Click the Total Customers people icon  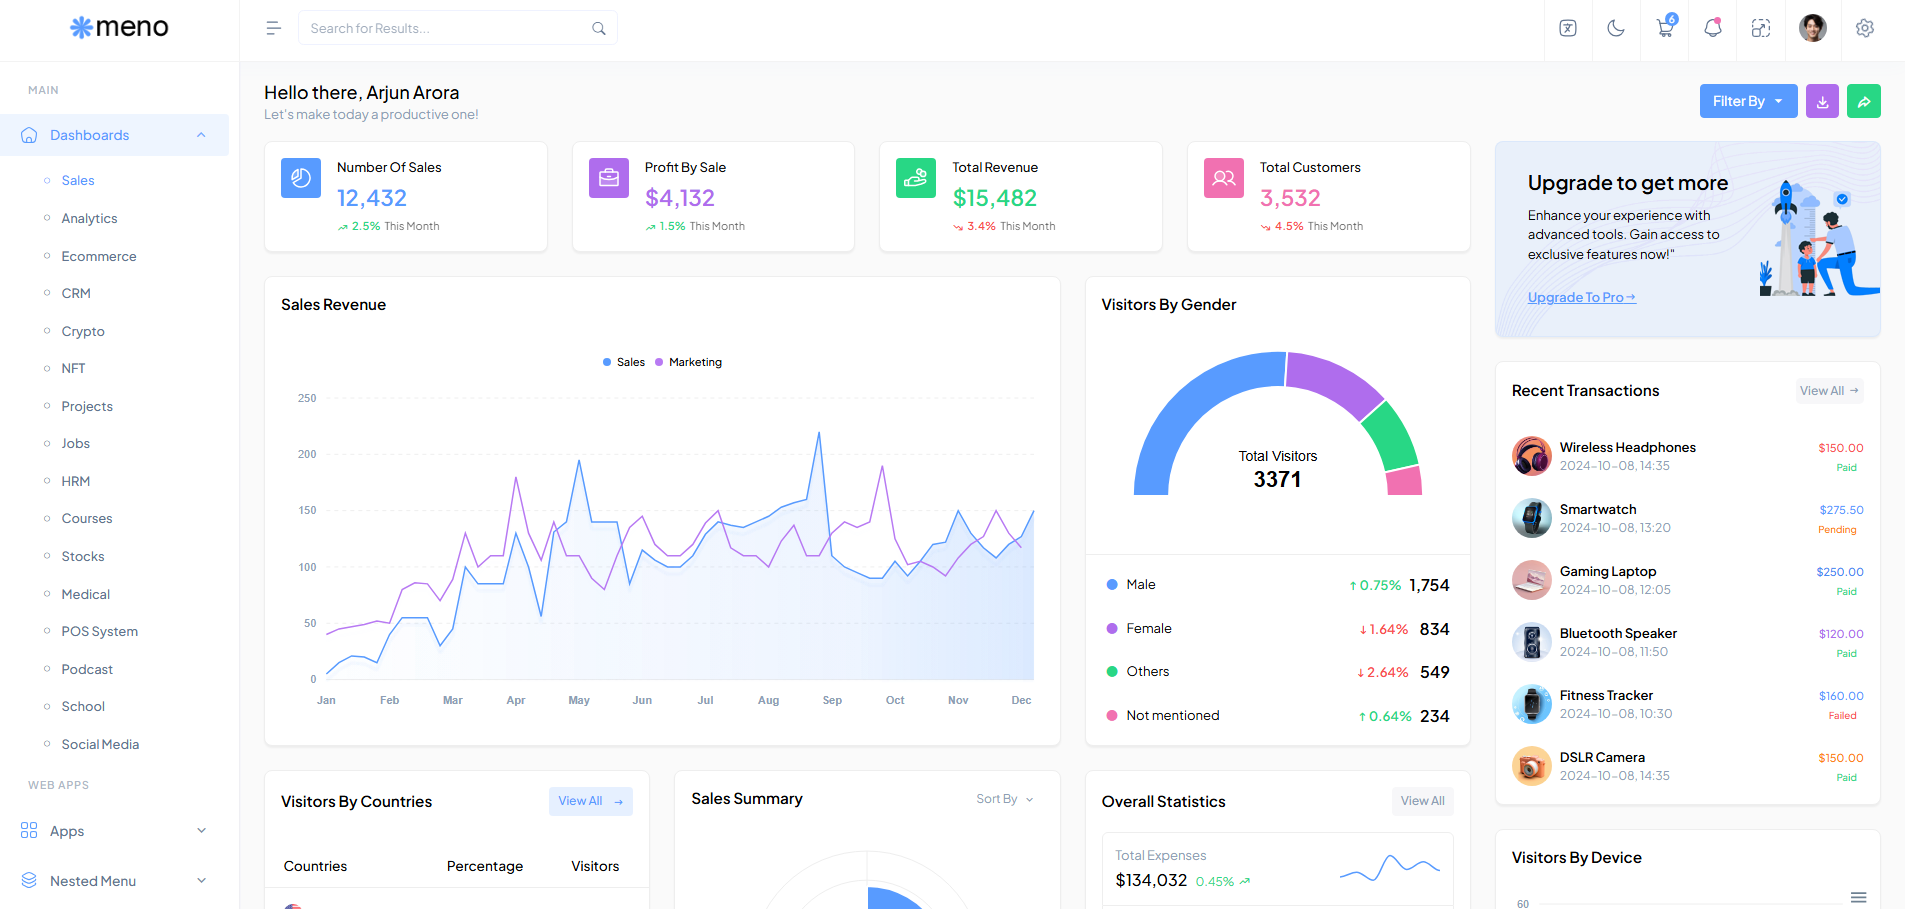point(1224,178)
